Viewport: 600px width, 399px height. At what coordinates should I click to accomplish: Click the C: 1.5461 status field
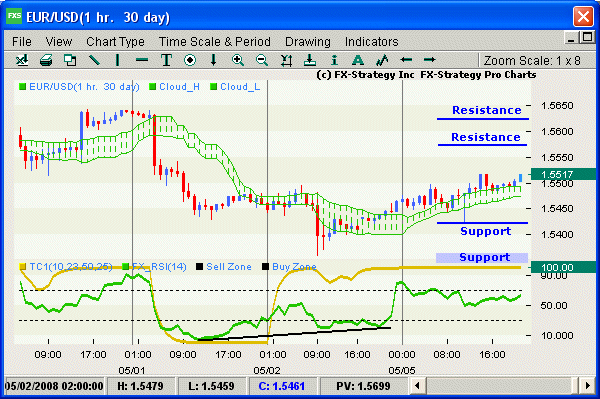pyautogui.click(x=282, y=386)
